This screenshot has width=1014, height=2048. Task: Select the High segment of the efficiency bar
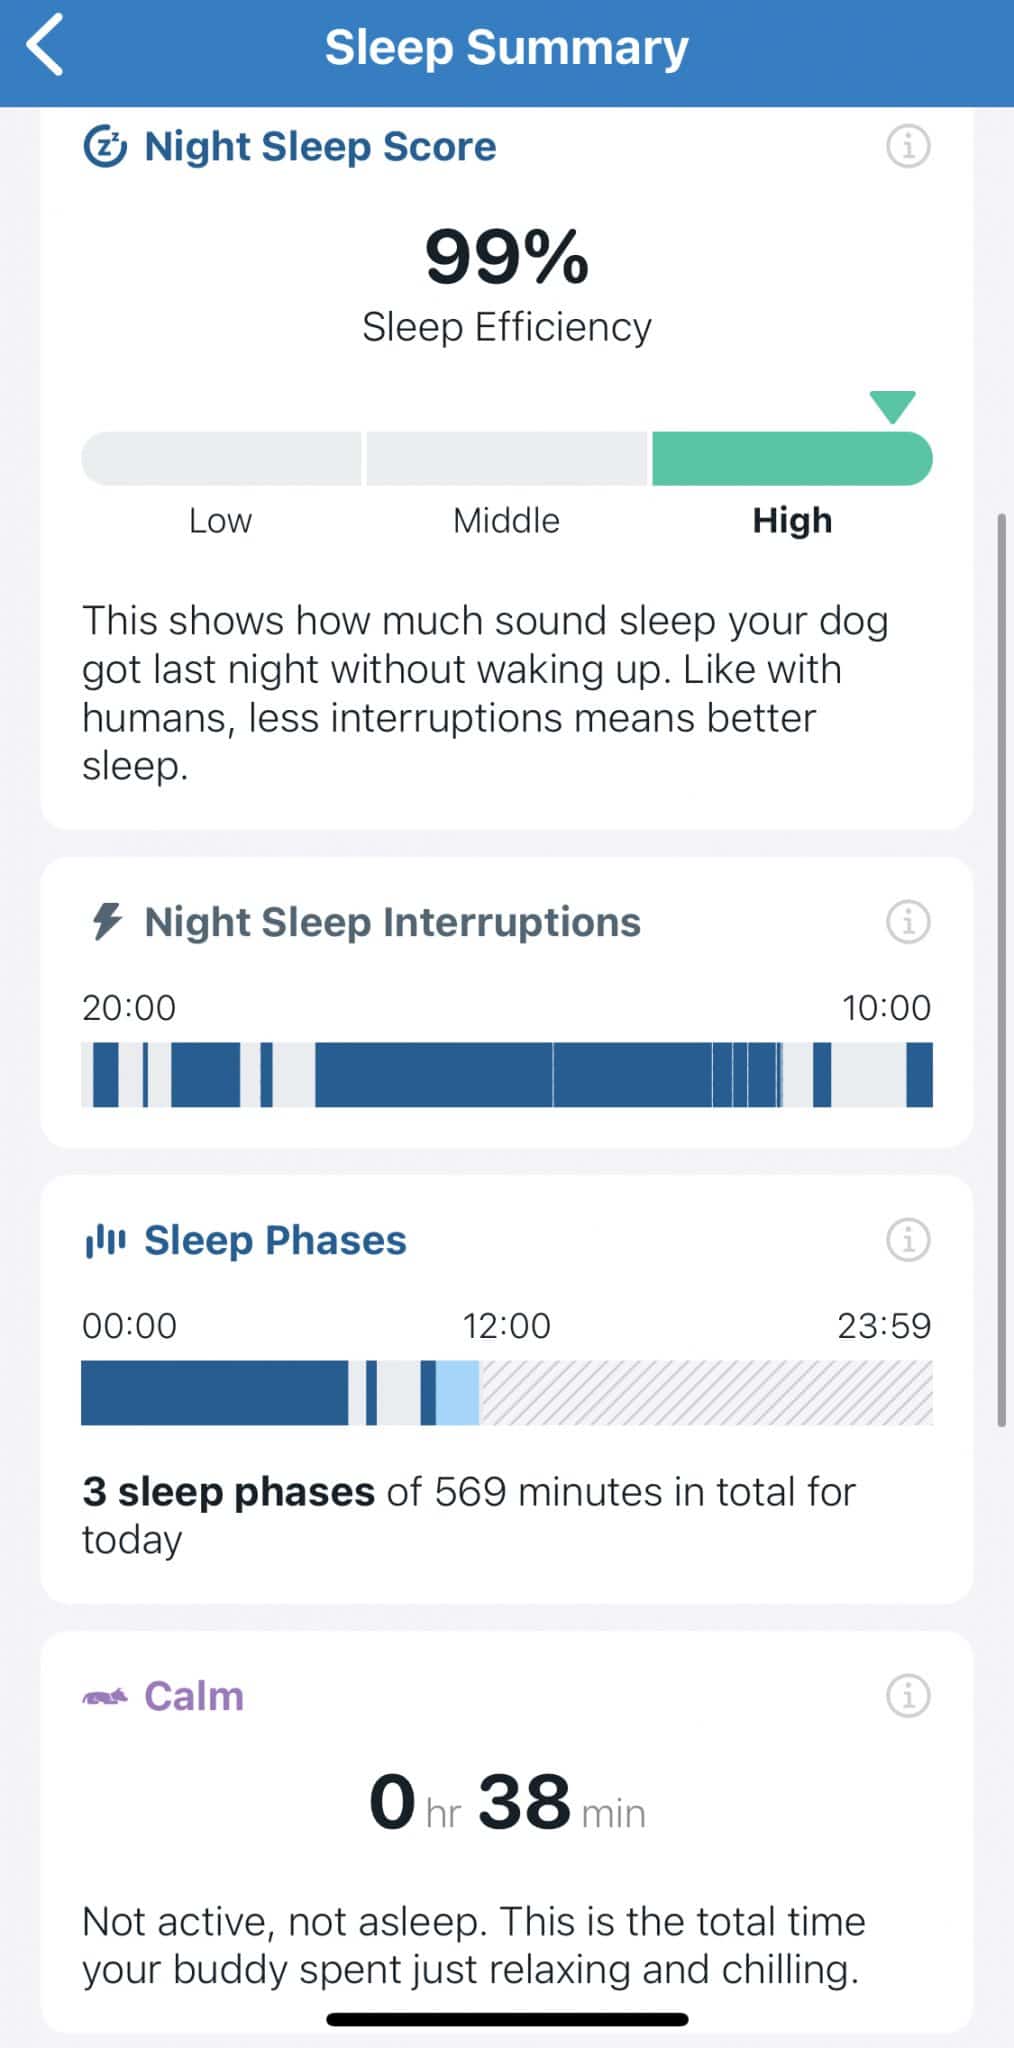792,458
